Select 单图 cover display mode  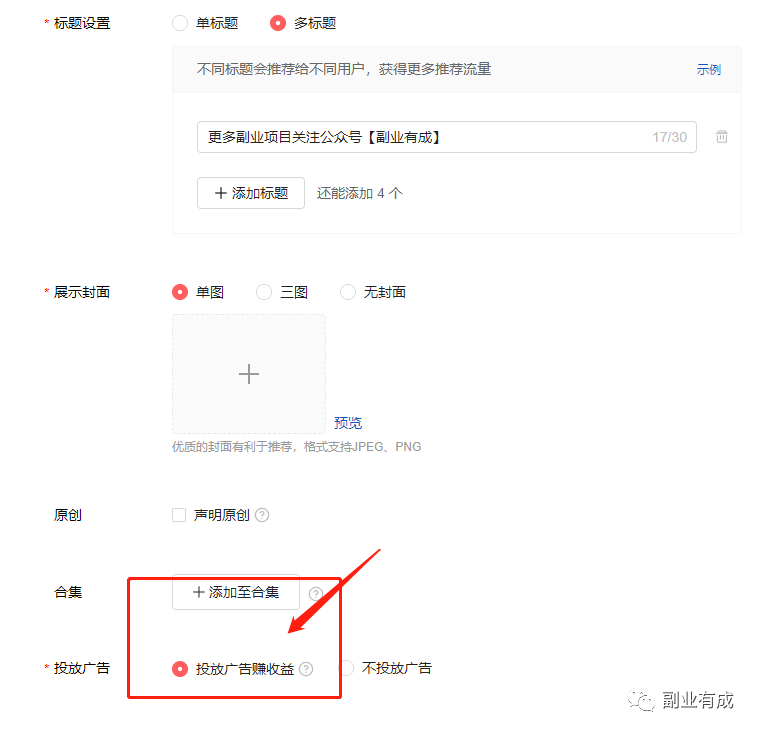pos(180,292)
